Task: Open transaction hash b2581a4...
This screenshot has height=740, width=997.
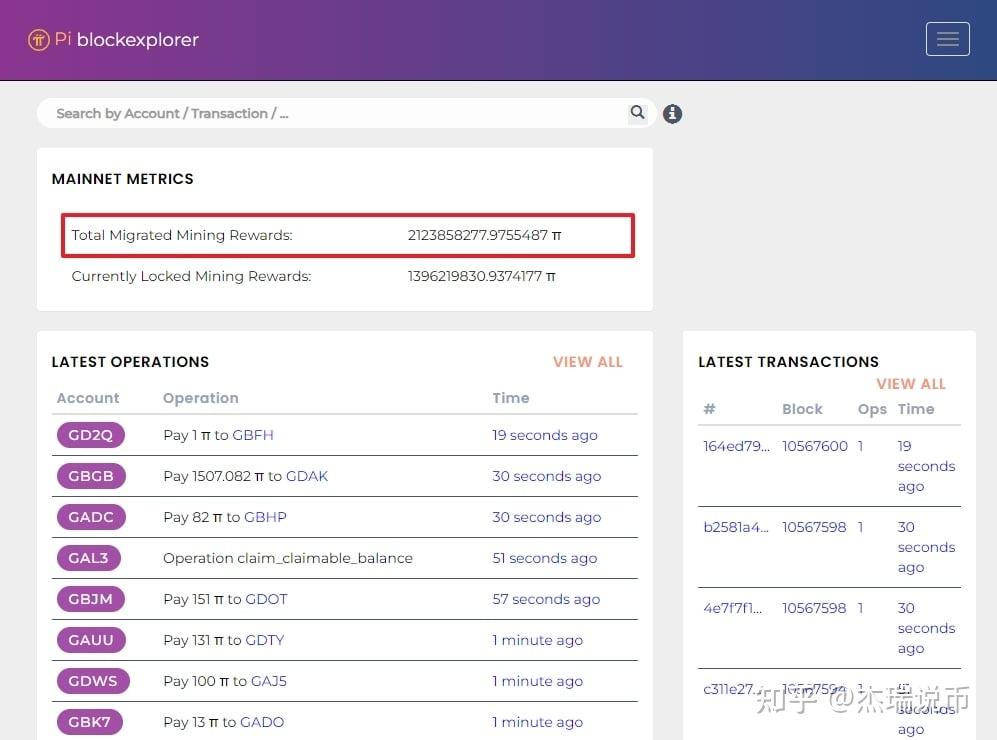Action: point(736,527)
